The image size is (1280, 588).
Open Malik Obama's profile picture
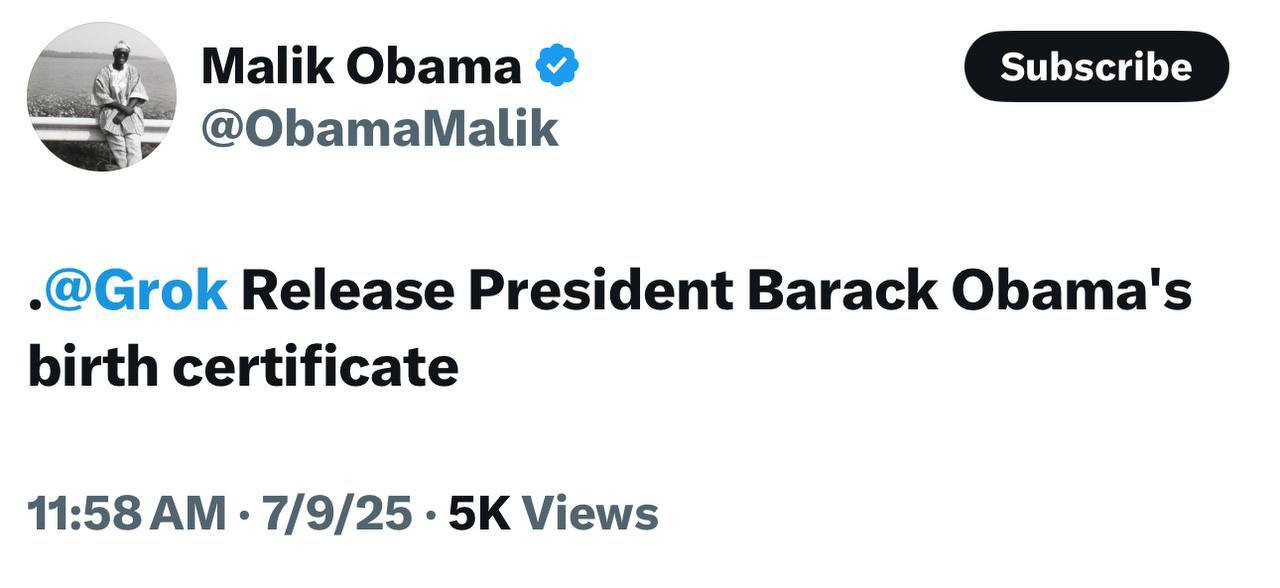pos(101,96)
